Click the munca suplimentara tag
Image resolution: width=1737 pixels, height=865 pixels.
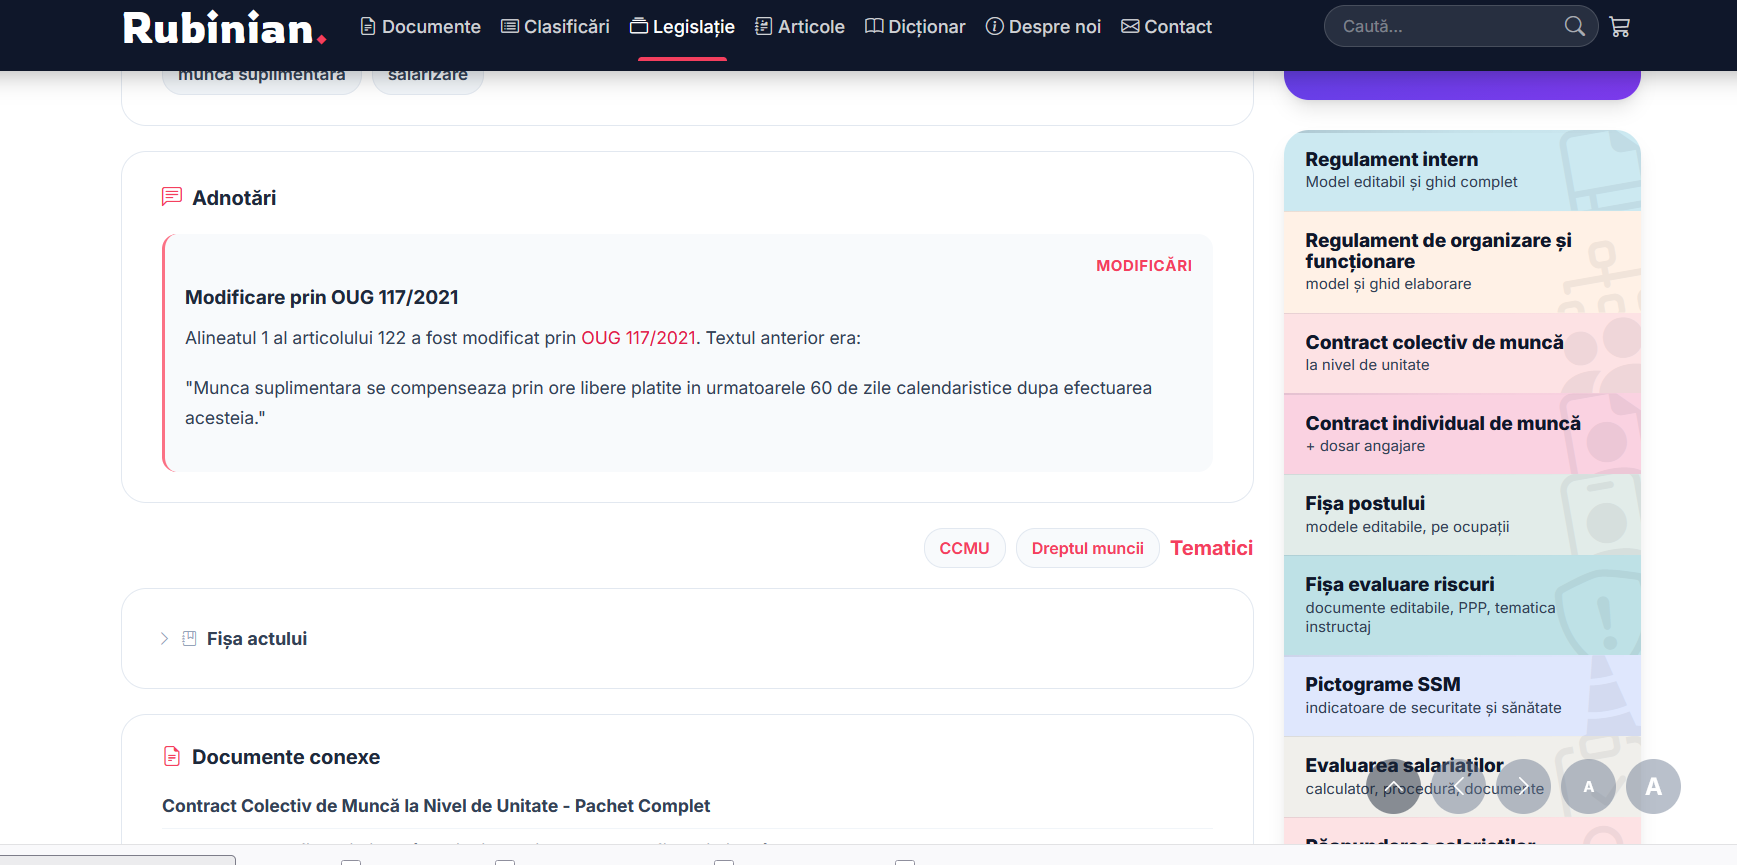(262, 77)
